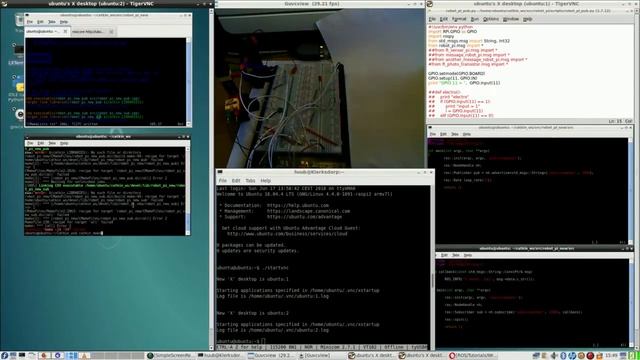
Task: Open Tabs menu in houb@KDerksdorp terminal
Action: pos(250,180)
